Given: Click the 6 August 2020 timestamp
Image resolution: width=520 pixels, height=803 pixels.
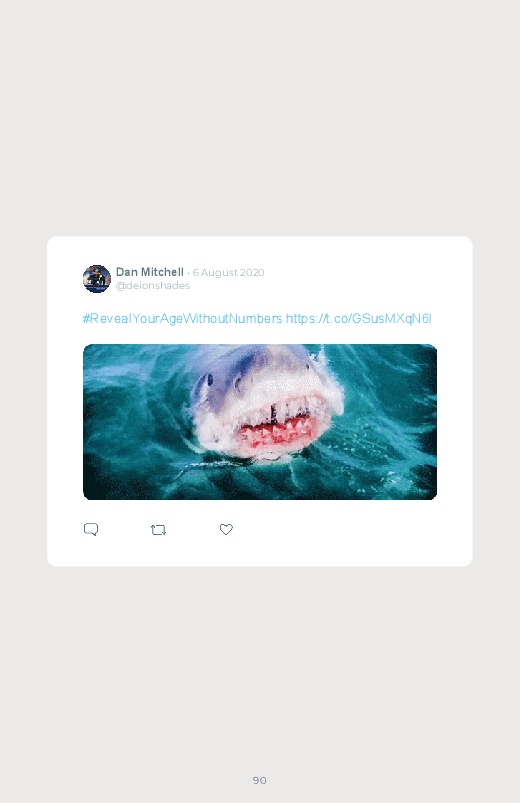Looking at the screenshot, I should tap(228, 272).
